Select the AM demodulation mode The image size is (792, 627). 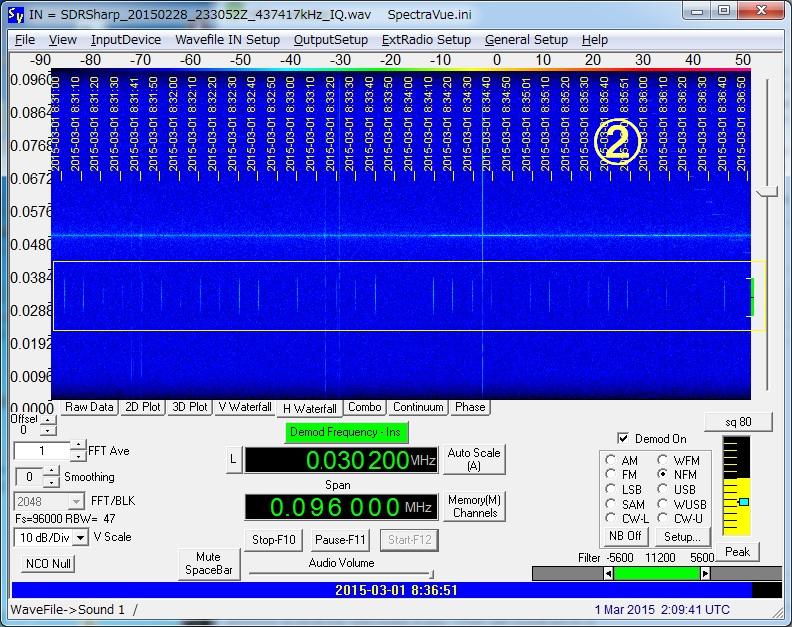[x=611, y=460]
